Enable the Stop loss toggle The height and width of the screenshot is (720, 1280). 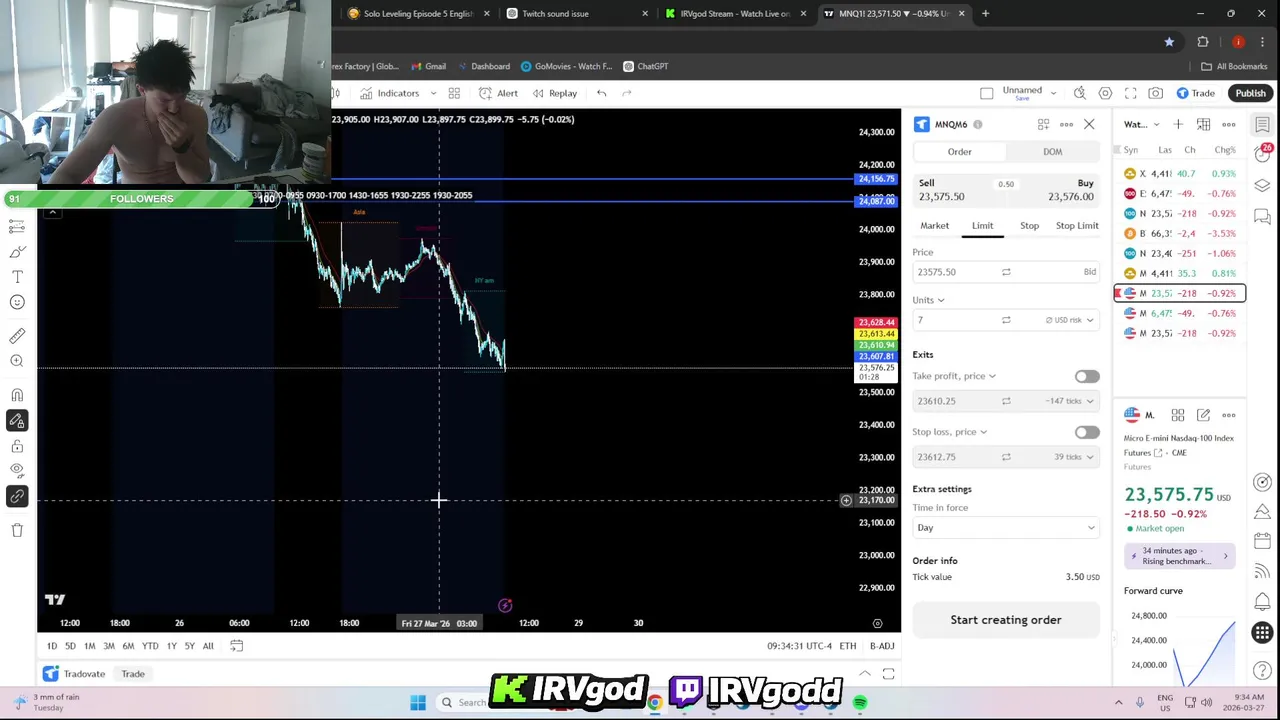(1086, 433)
